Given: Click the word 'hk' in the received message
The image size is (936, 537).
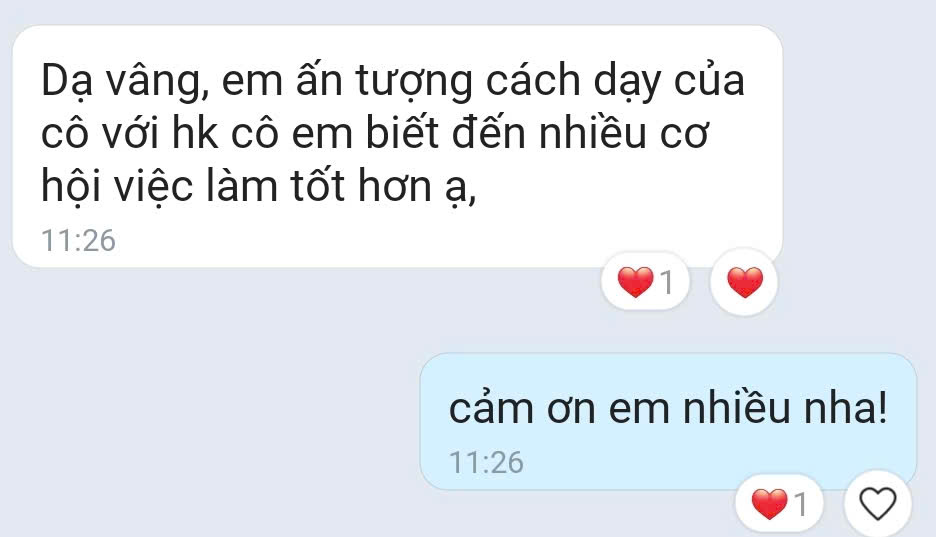Looking at the screenshot, I should pyautogui.click(x=195, y=133).
